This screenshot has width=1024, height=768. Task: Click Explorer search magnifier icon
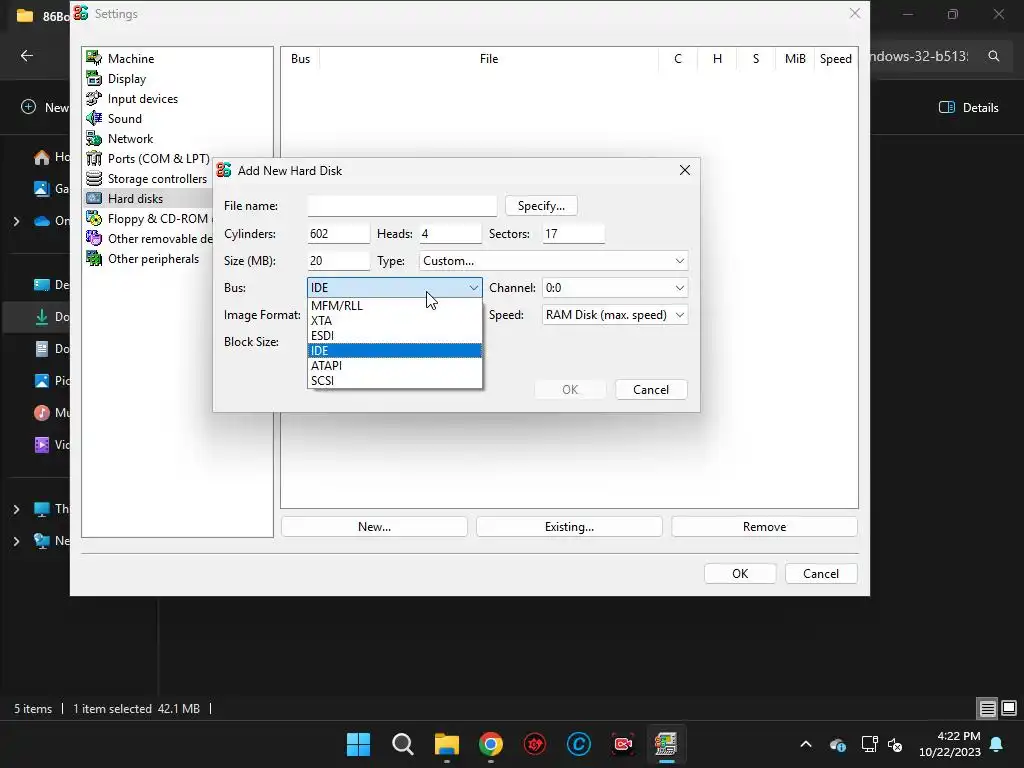click(994, 56)
